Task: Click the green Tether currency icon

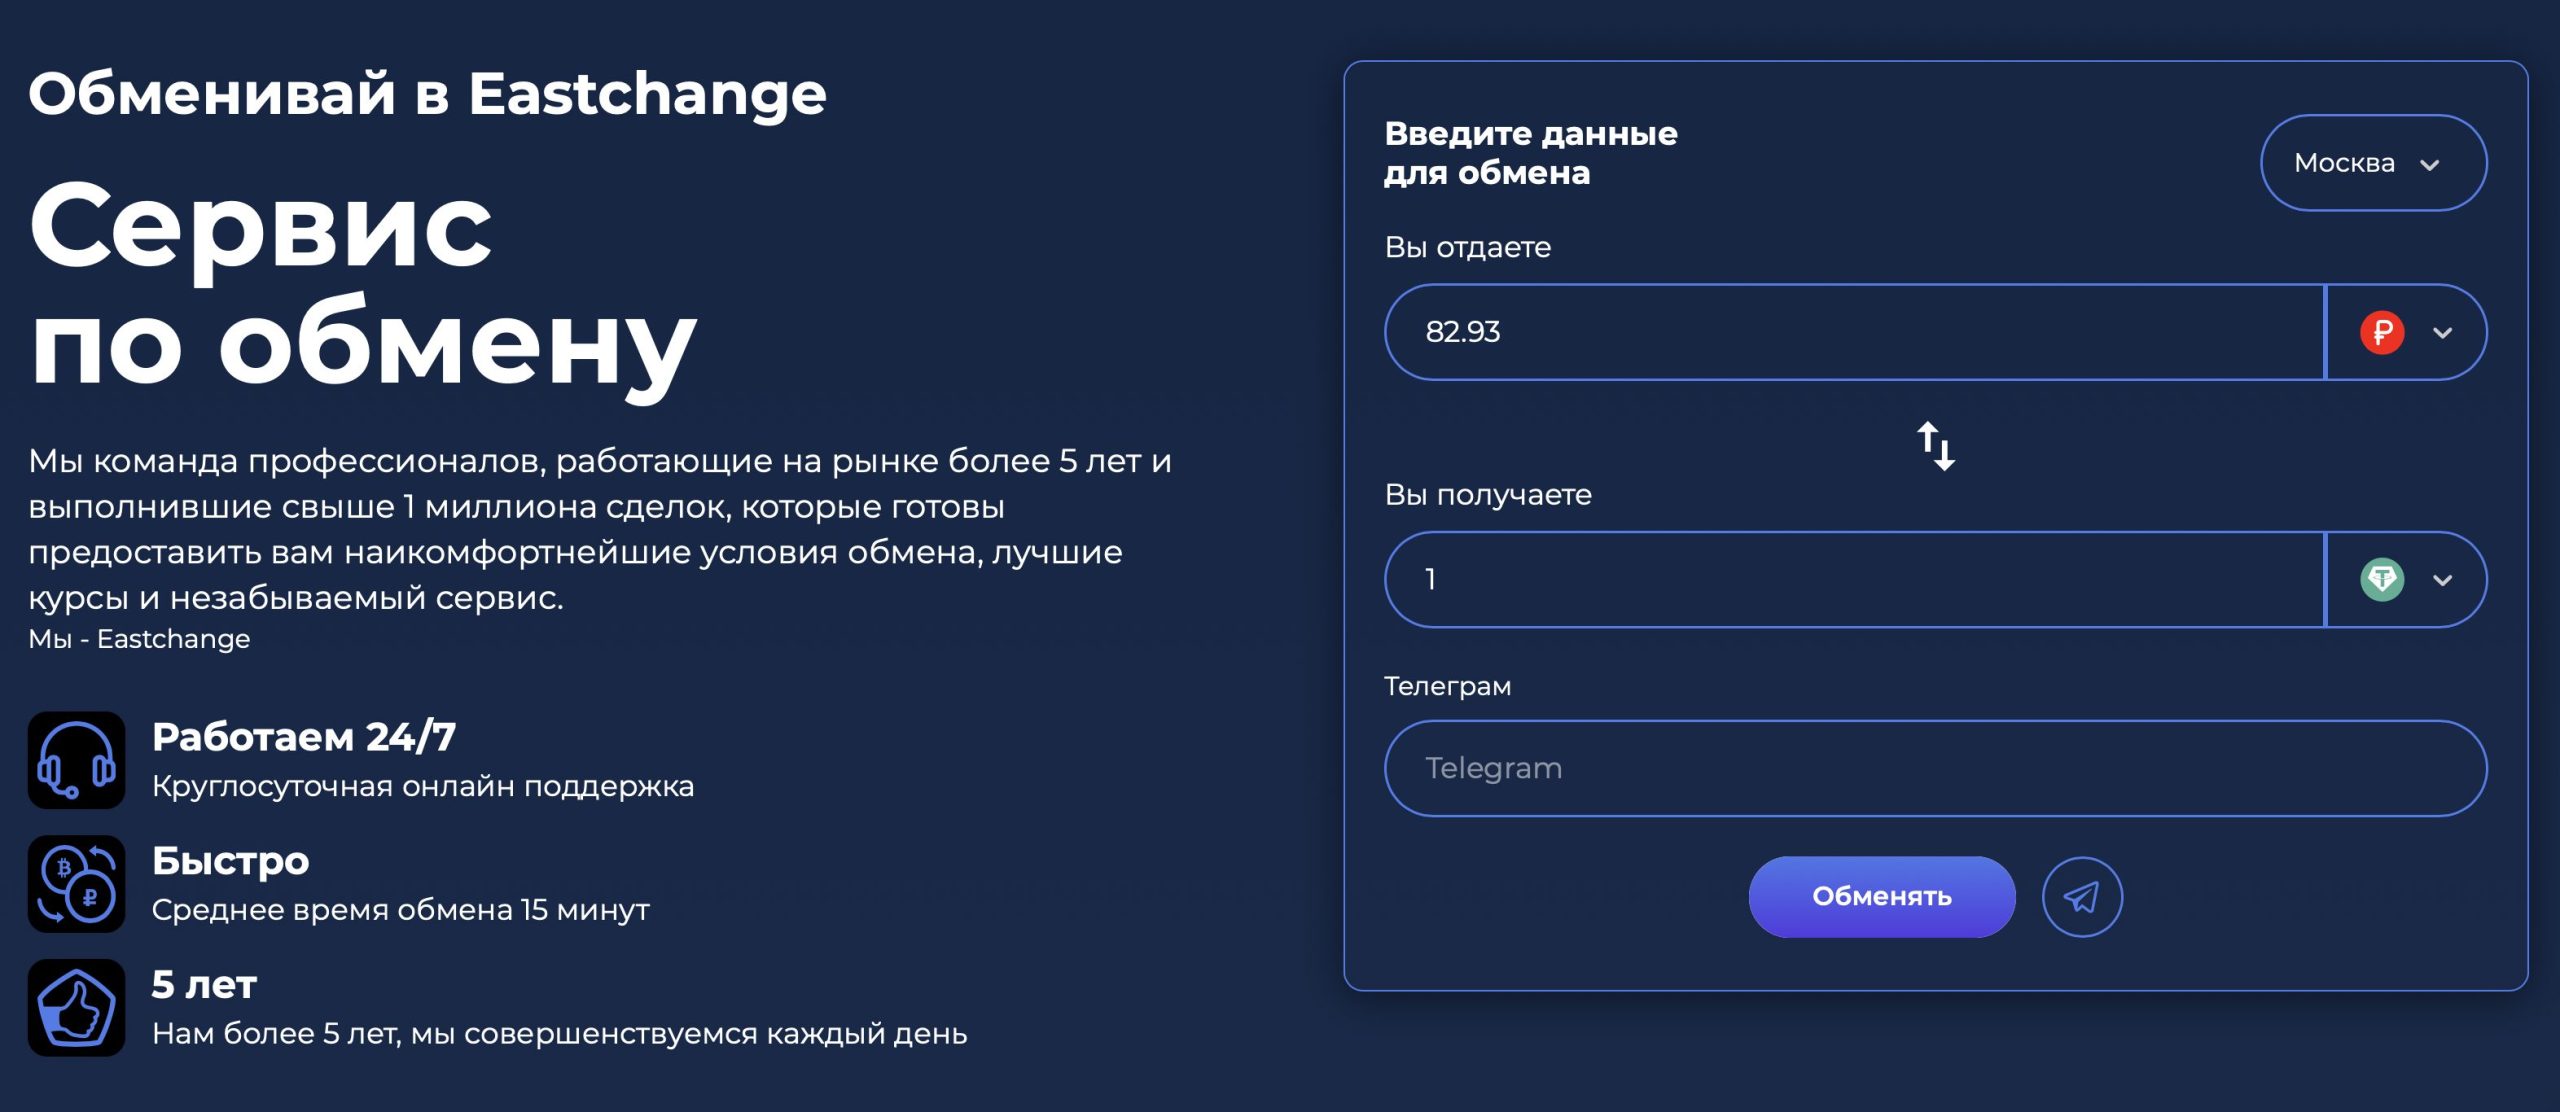Action: [2382, 580]
